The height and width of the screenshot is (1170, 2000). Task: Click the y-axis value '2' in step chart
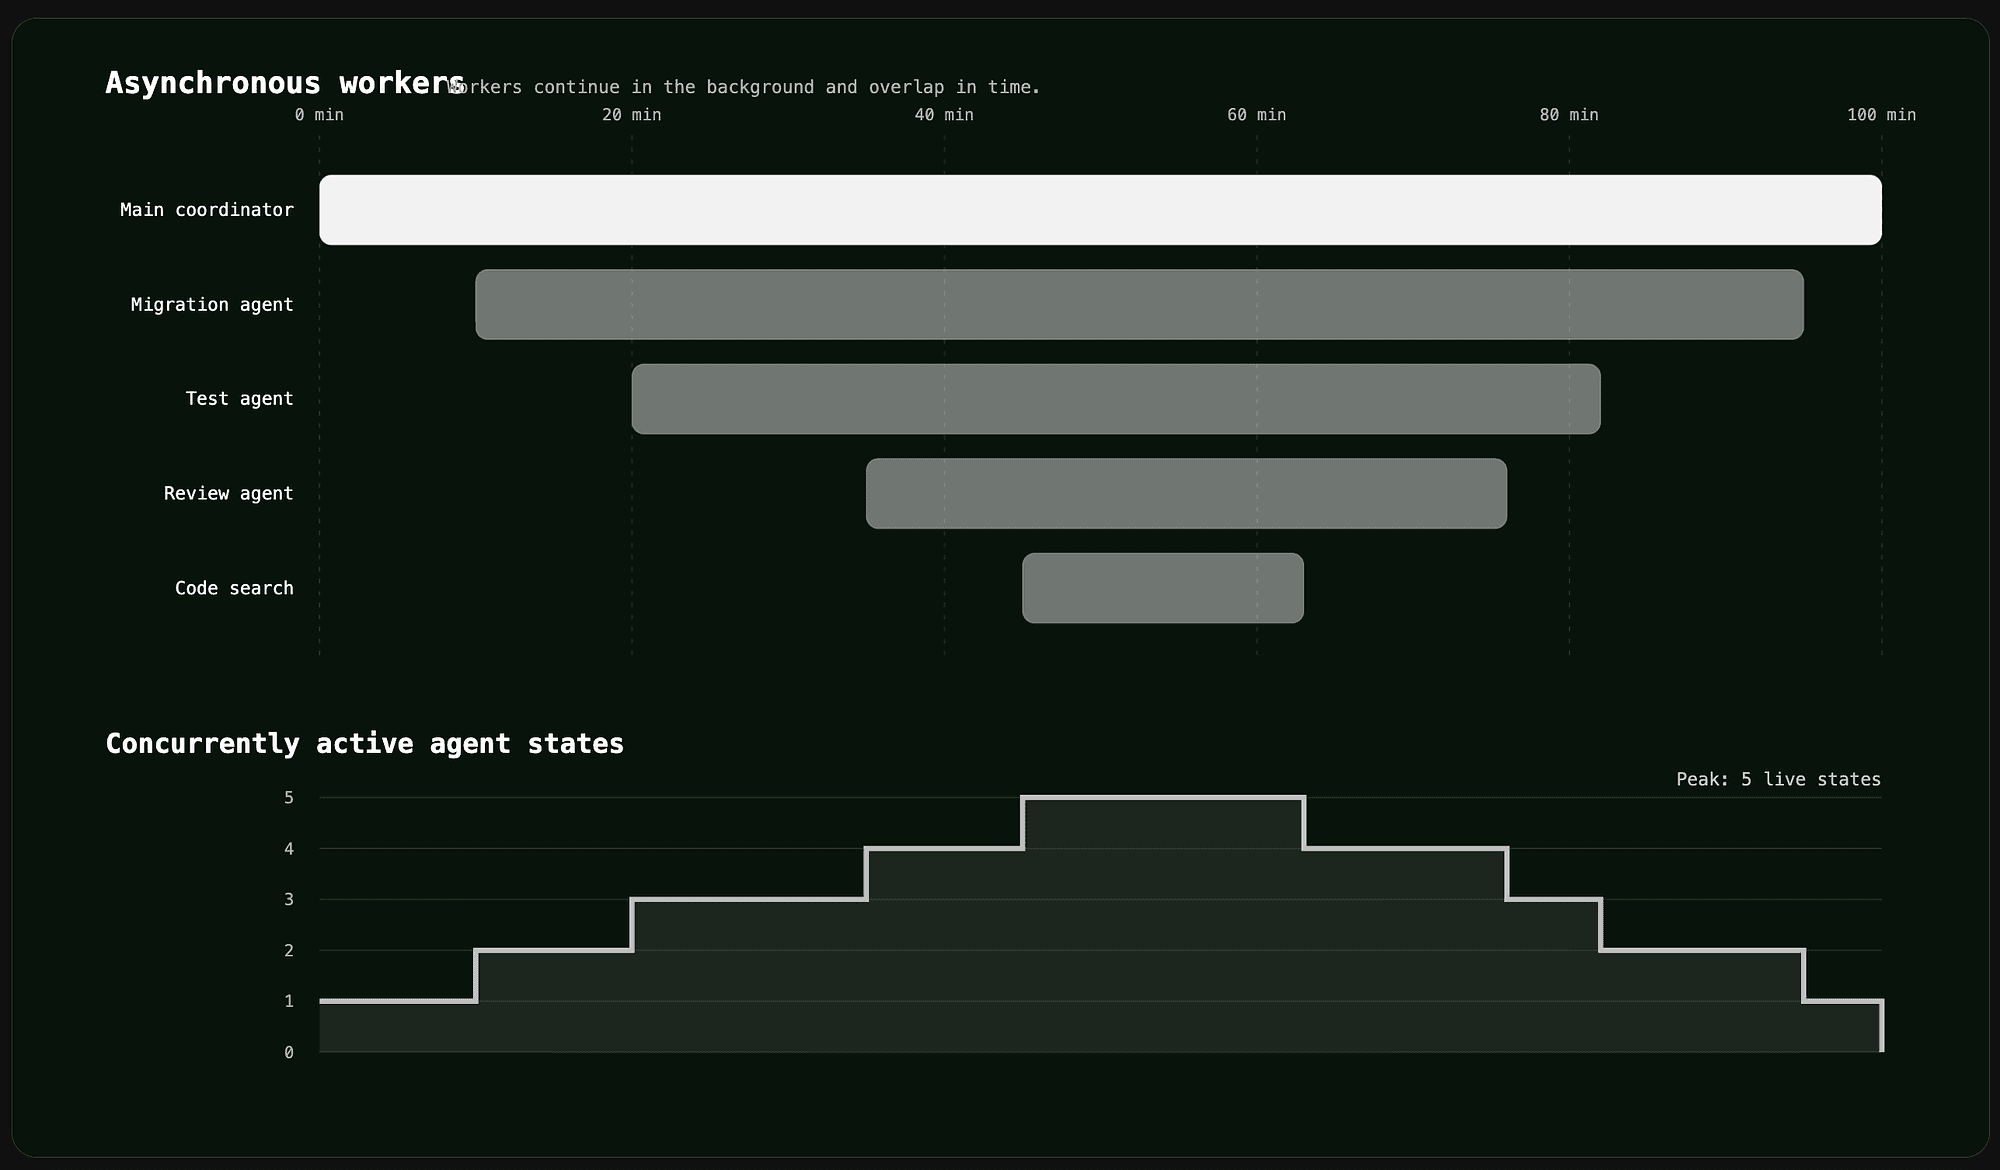[x=289, y=951]
